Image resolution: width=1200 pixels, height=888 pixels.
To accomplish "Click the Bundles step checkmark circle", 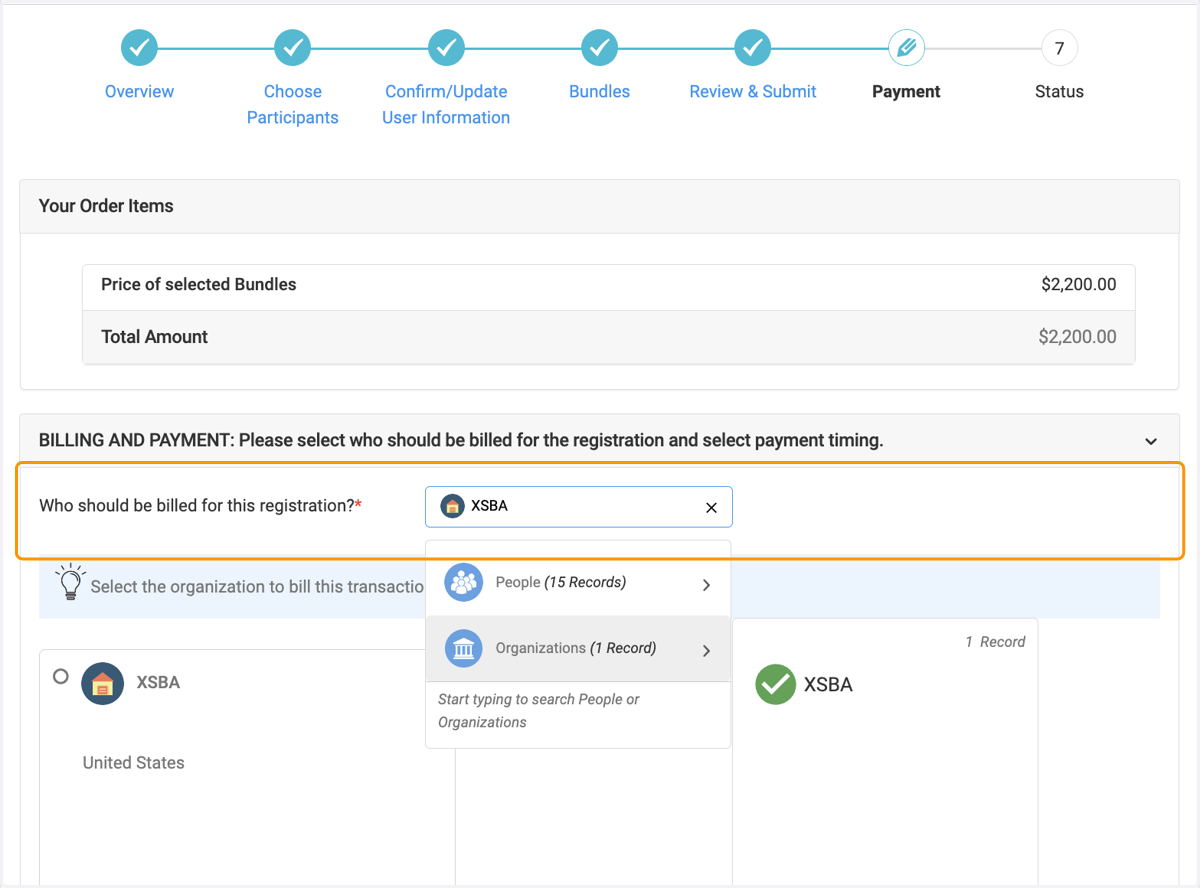I will pos(599,47).
